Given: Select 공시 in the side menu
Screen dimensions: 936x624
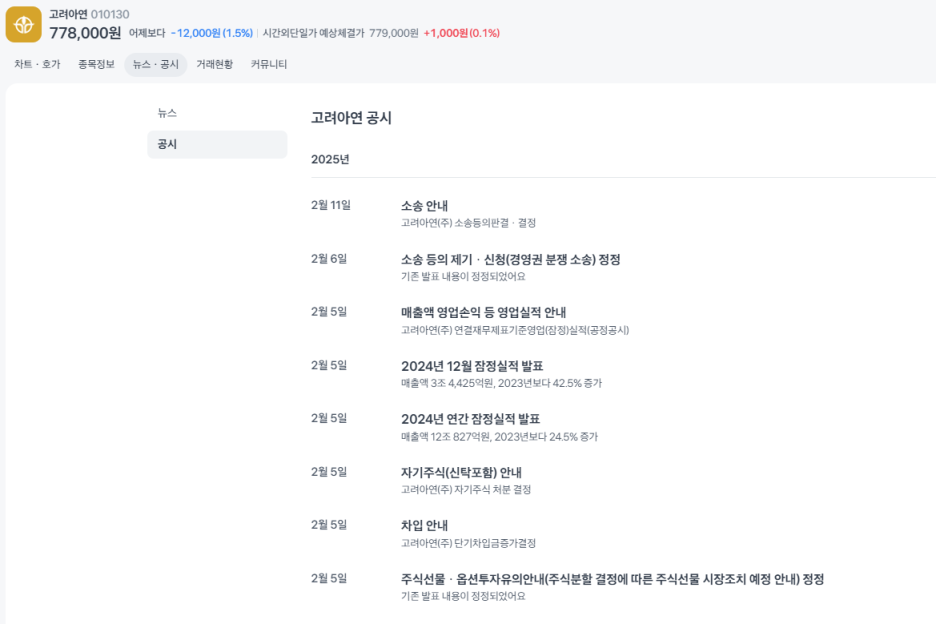Looking at the screenshot, I should (x=217, y=145).
